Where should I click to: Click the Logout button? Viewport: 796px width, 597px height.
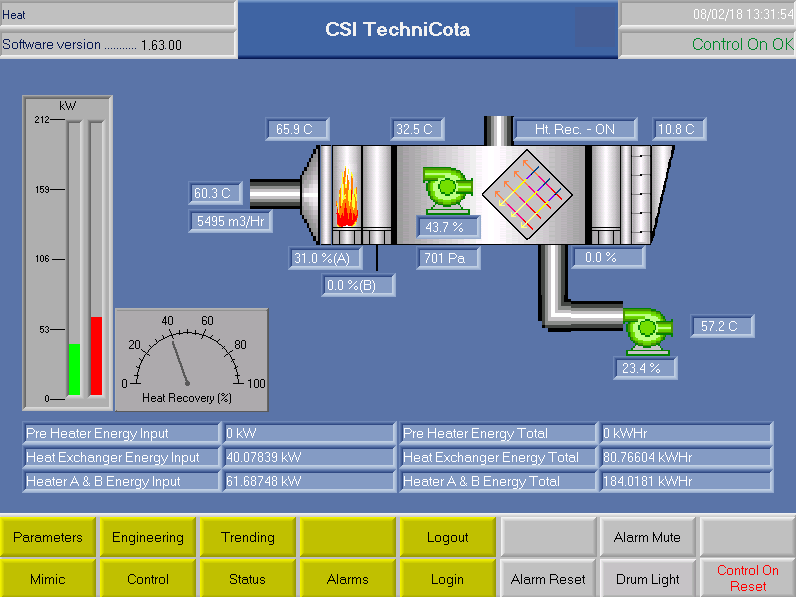(x=447, y=537)
